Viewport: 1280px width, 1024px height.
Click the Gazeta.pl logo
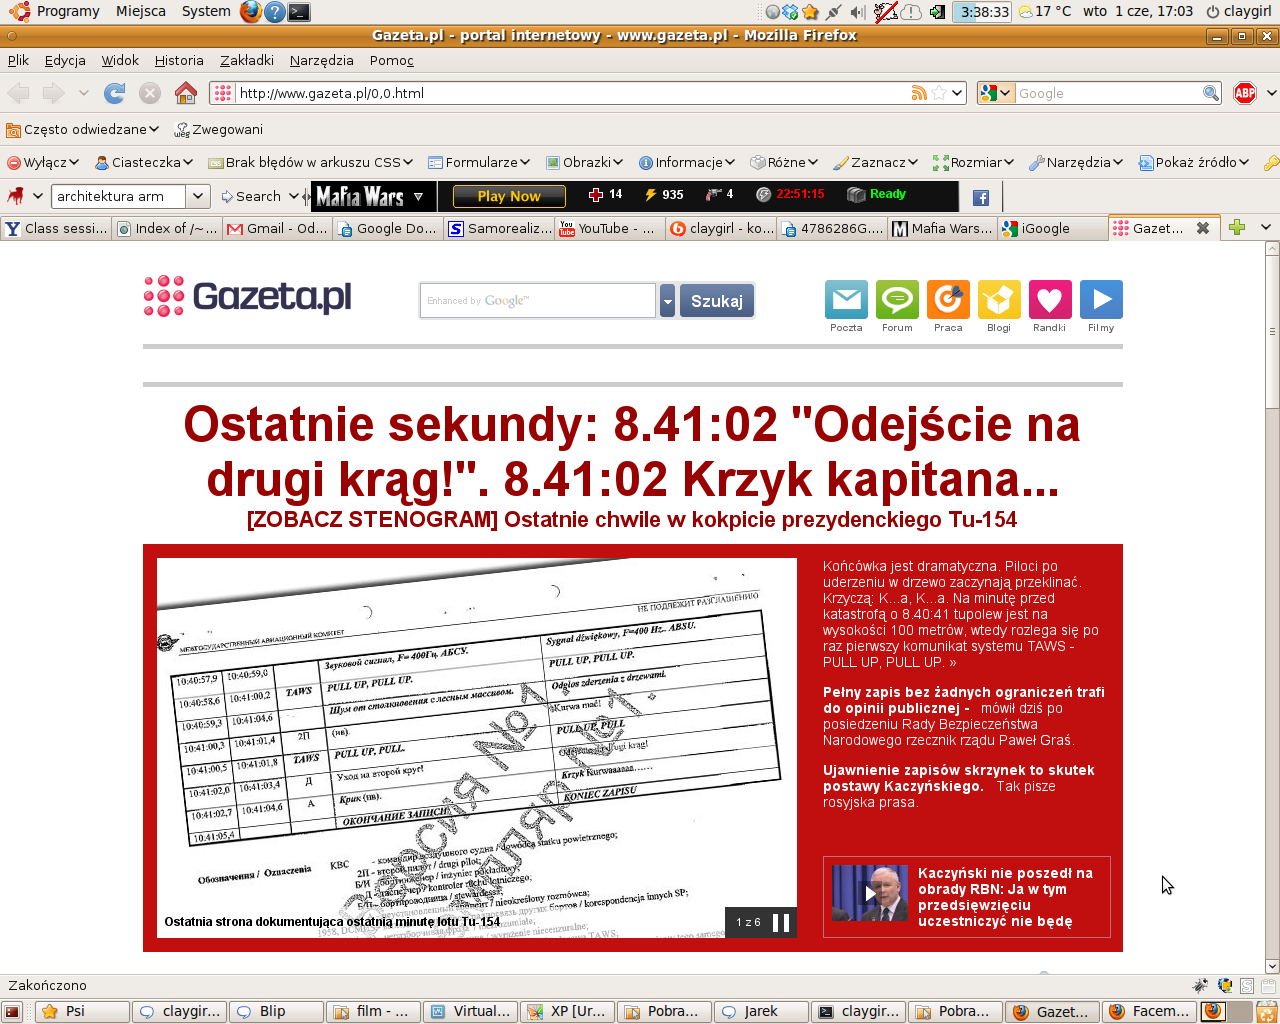pos(247,296)
